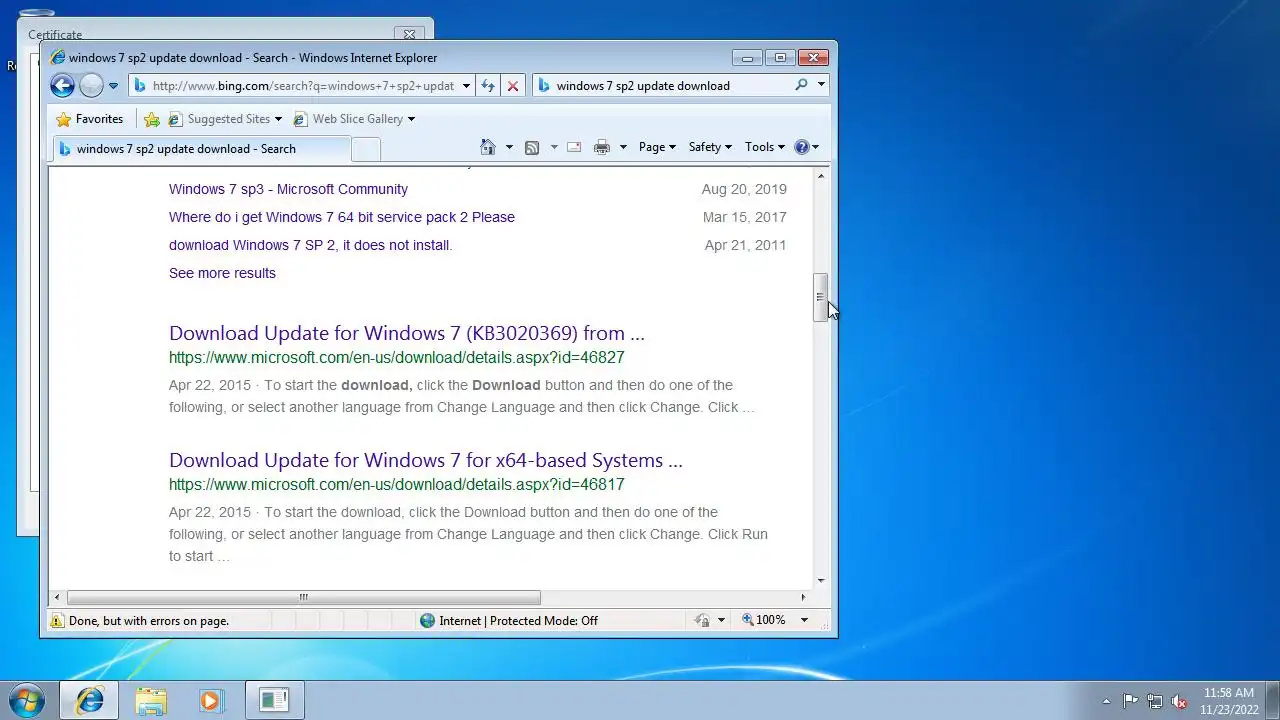1280x720 pixels.
Task: Click the 100% zoom level button
Action: [764, 621]
